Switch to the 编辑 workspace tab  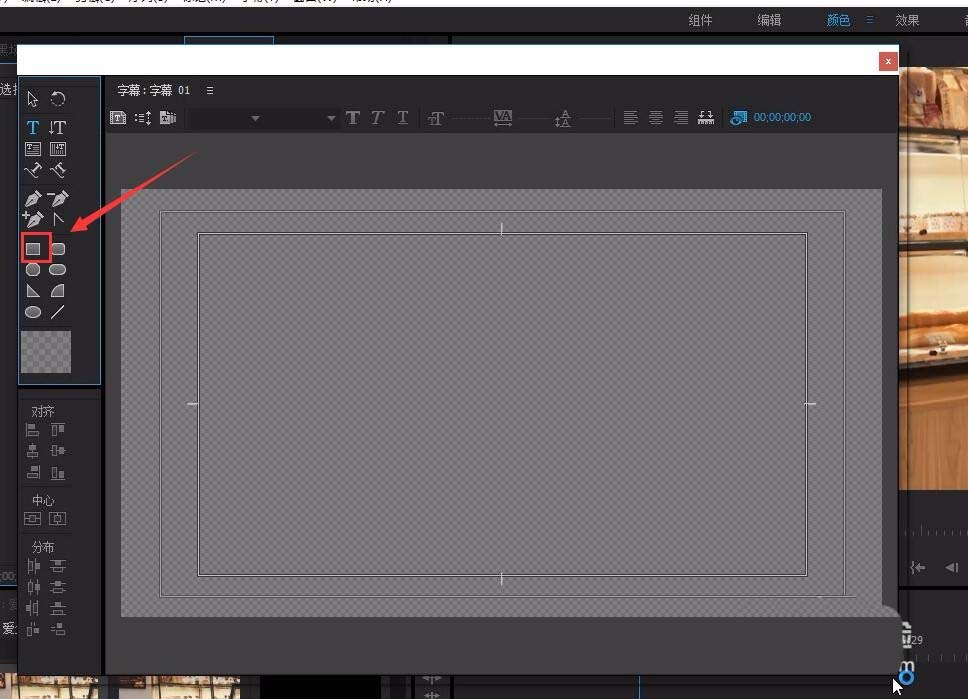pyautogui.click(x=769, y=20)
